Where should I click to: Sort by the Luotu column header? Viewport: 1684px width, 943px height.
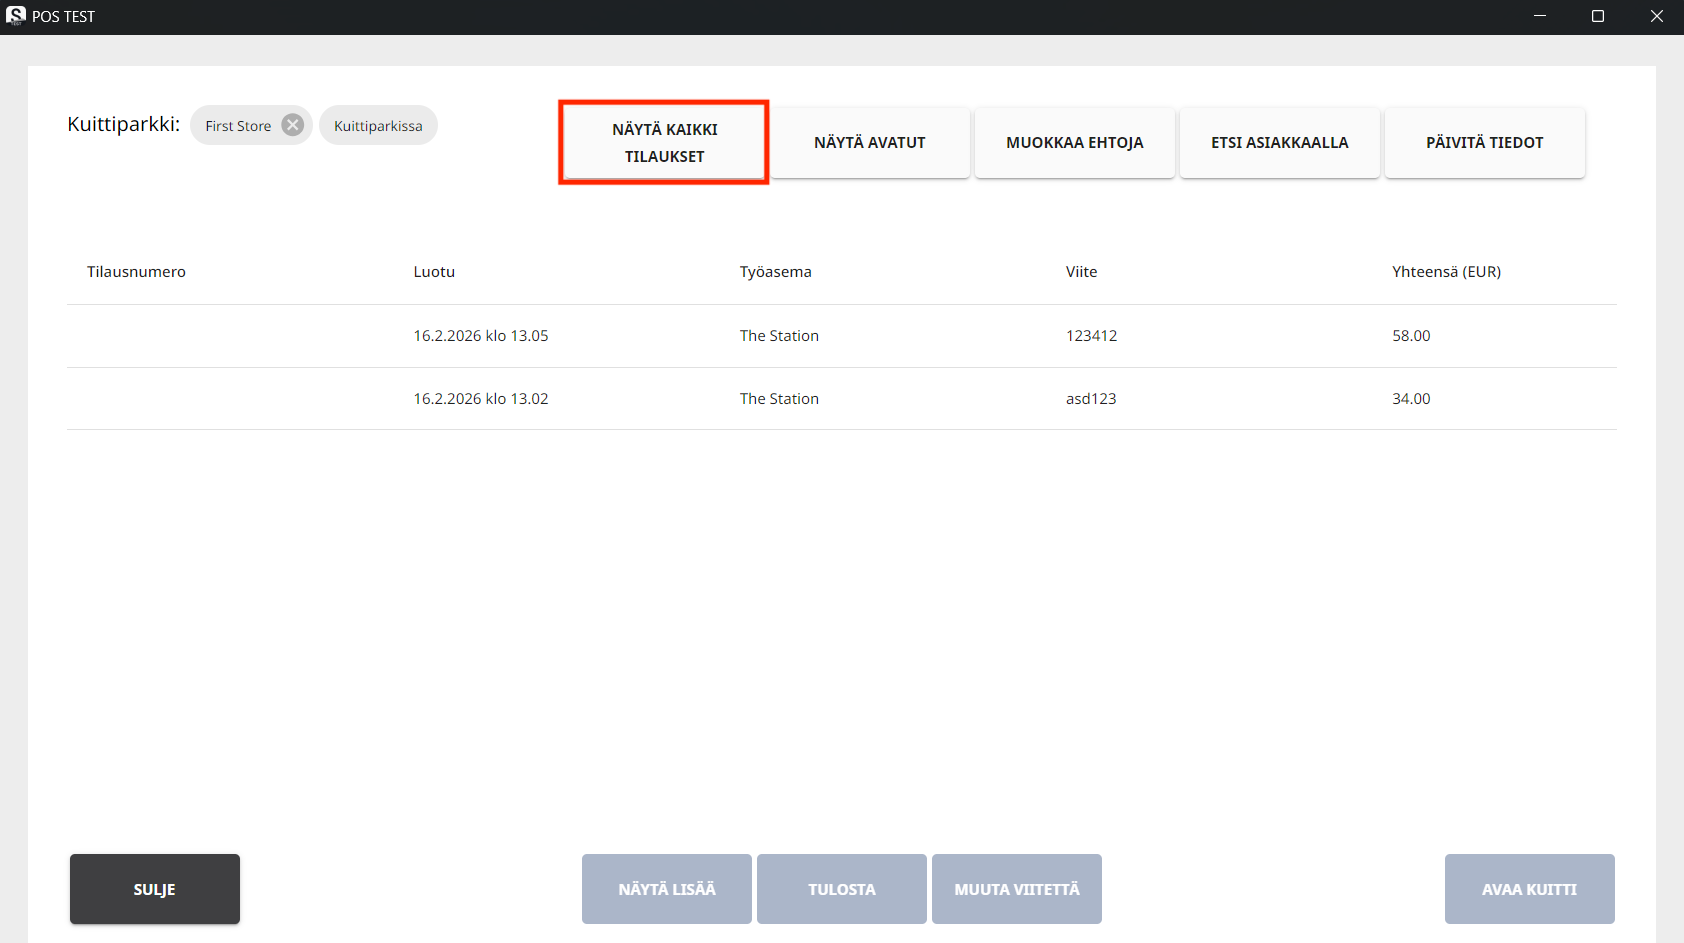pyautogui.click(x=434, y=272)
